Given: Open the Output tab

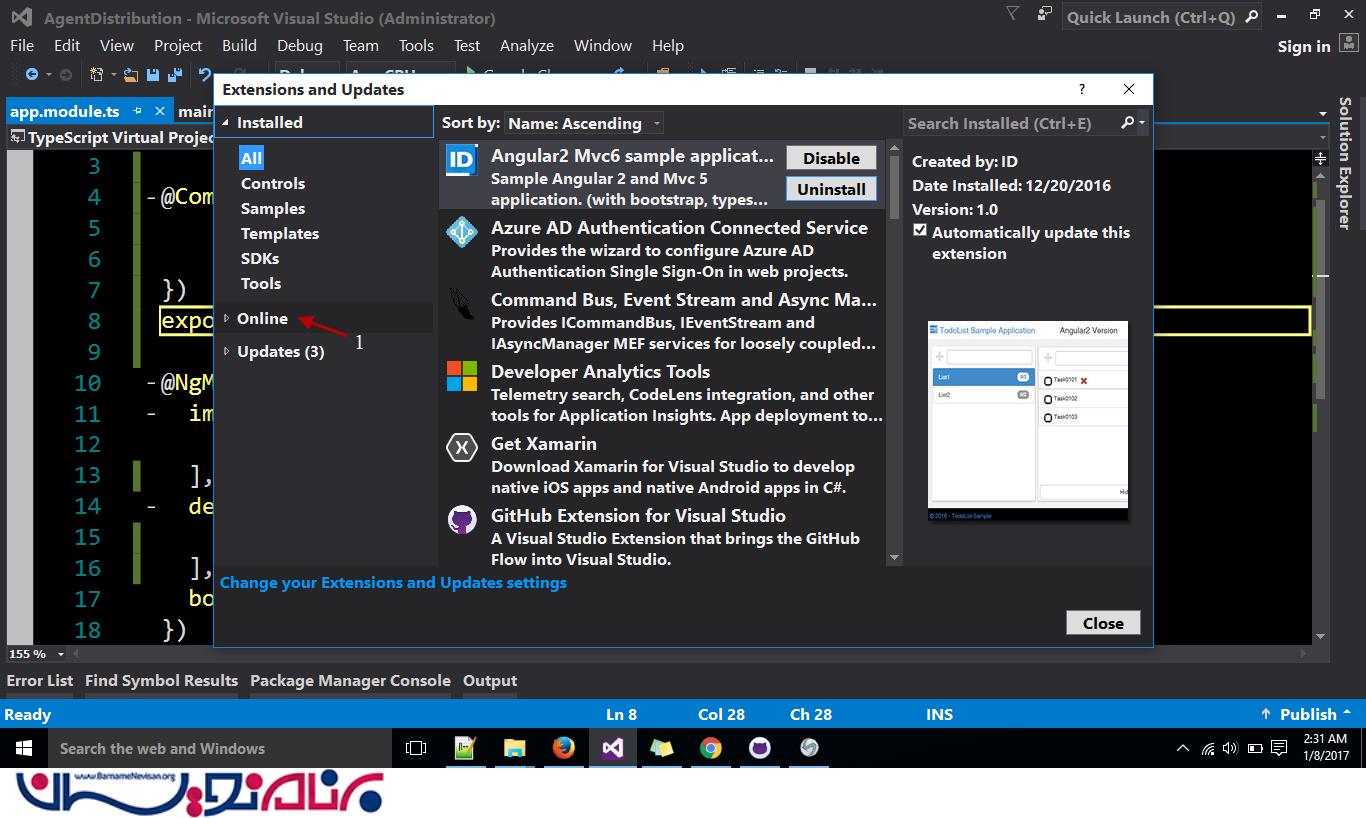Looking at the screenshot, I should tap(490, 680).
